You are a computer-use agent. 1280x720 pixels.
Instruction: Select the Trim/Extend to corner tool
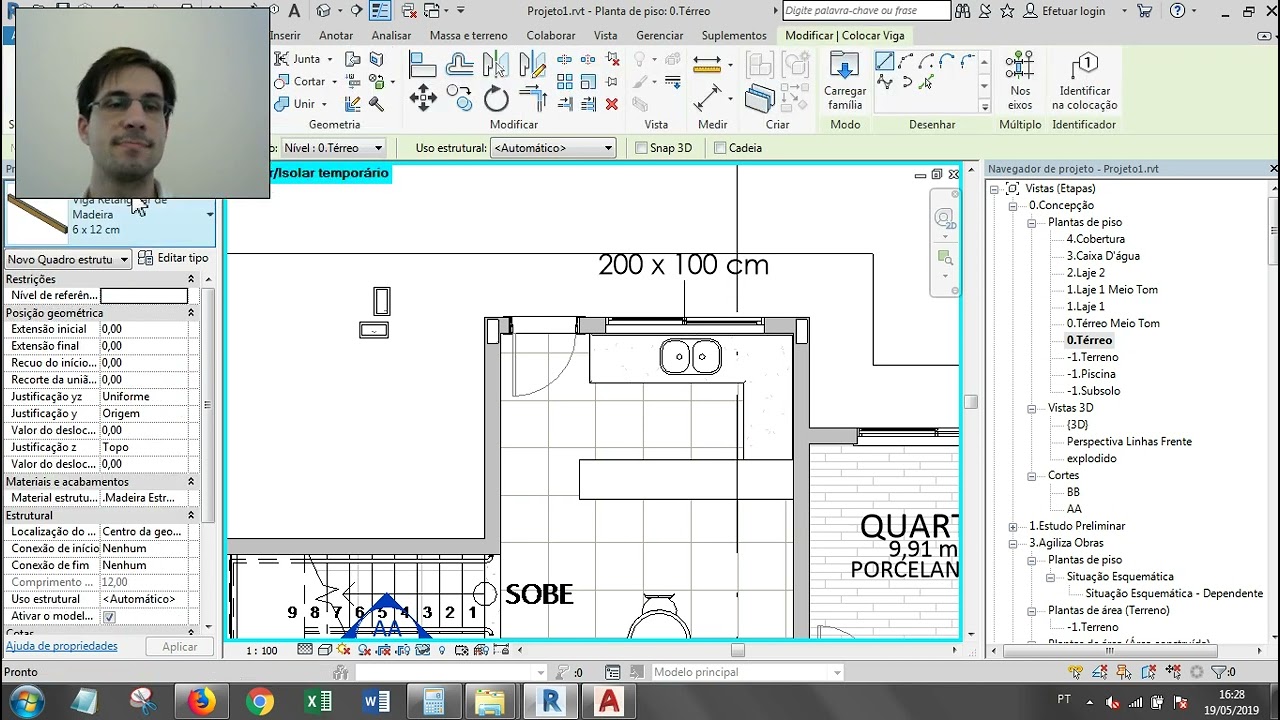pyautogui.click(x=533, y=98)
